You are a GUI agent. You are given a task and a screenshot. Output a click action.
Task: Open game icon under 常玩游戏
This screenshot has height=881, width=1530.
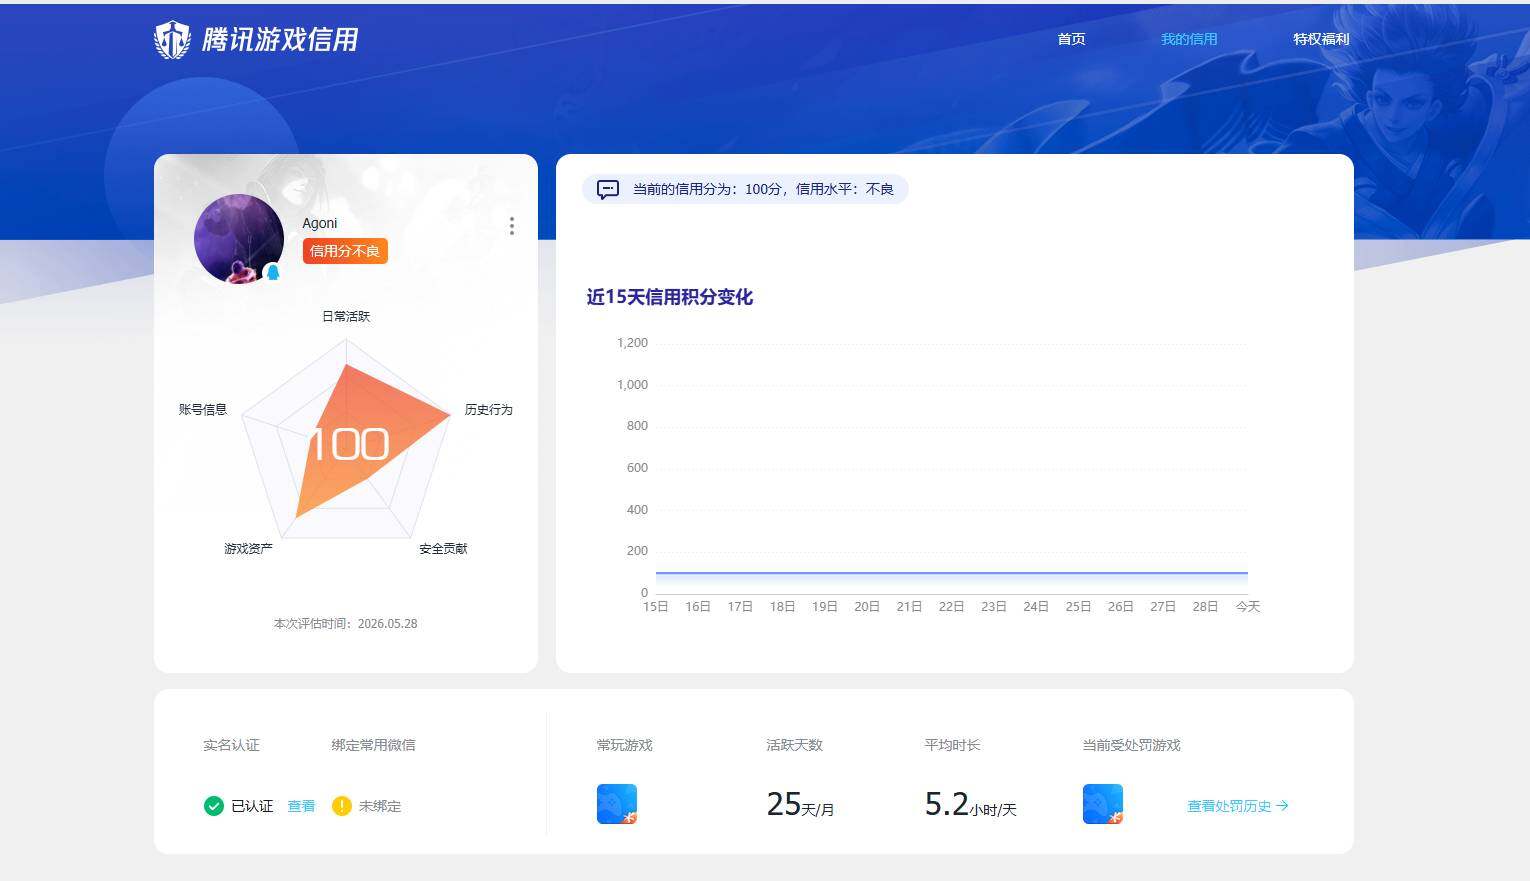(x=617, y=804)
